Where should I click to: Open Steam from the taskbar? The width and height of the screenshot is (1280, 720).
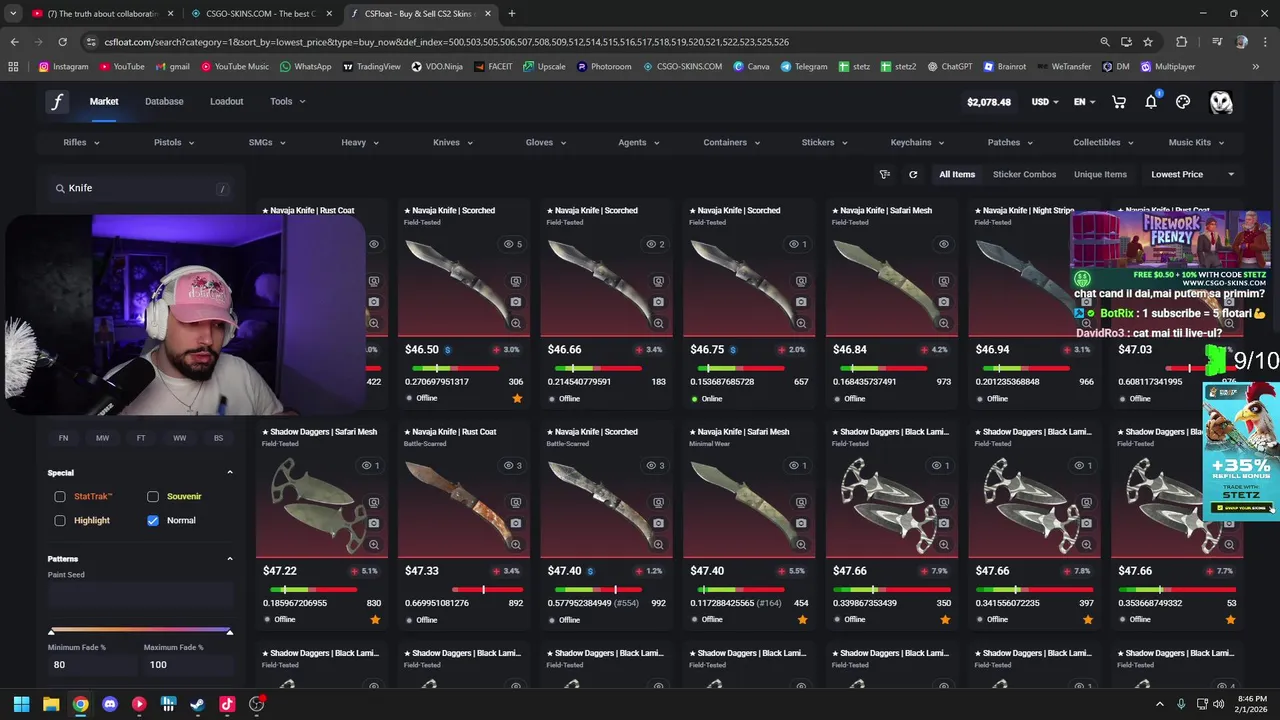click(x=198, y=704)
